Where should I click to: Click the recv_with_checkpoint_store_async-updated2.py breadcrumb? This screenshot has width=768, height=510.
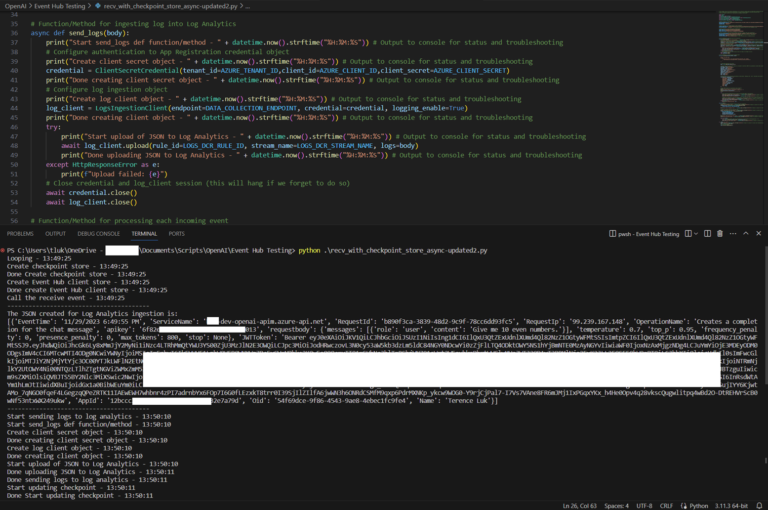(x=170, y=6)
